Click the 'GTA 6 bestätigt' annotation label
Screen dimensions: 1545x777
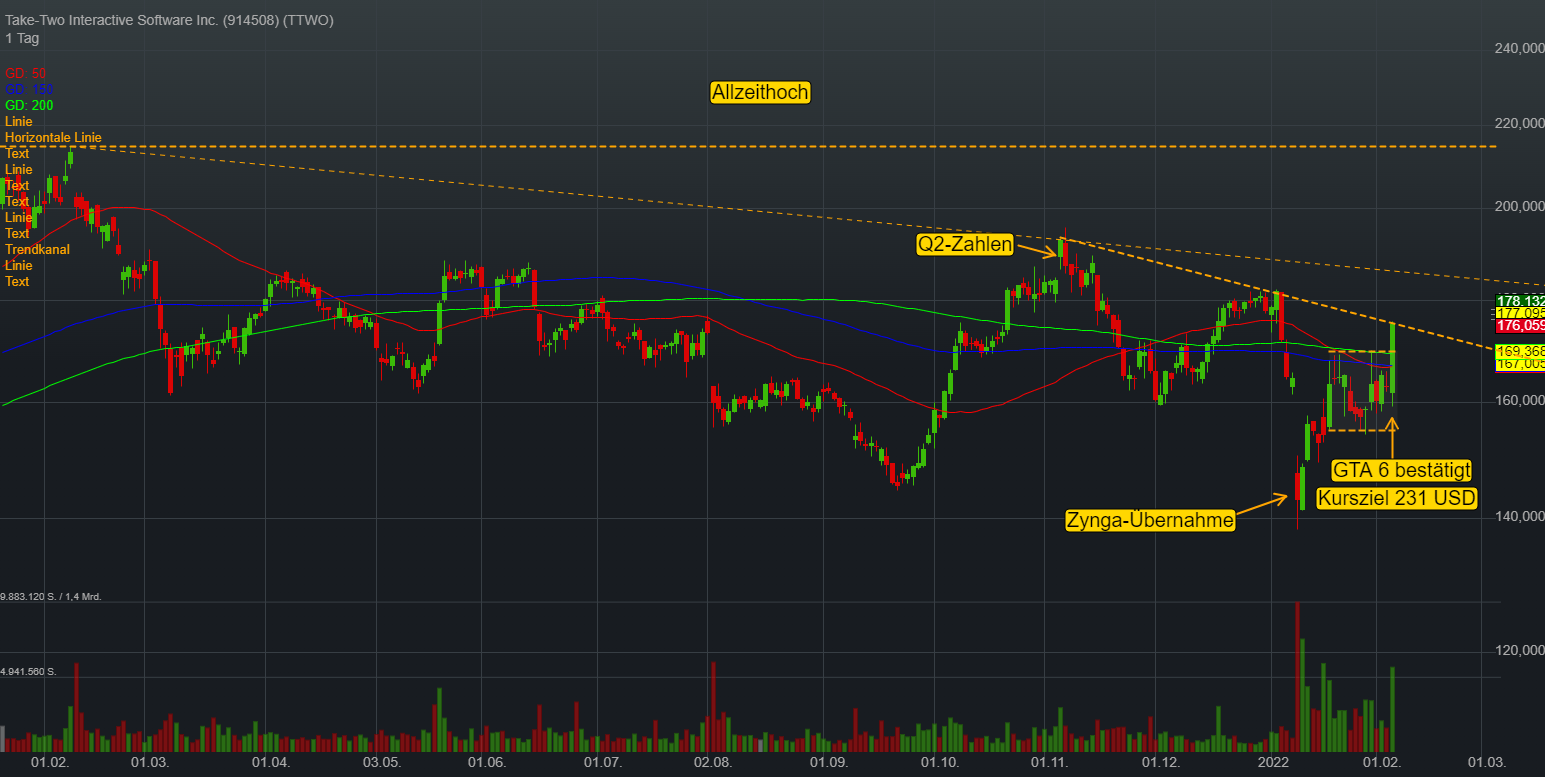pyautogui.click(x=1402, y=470)
